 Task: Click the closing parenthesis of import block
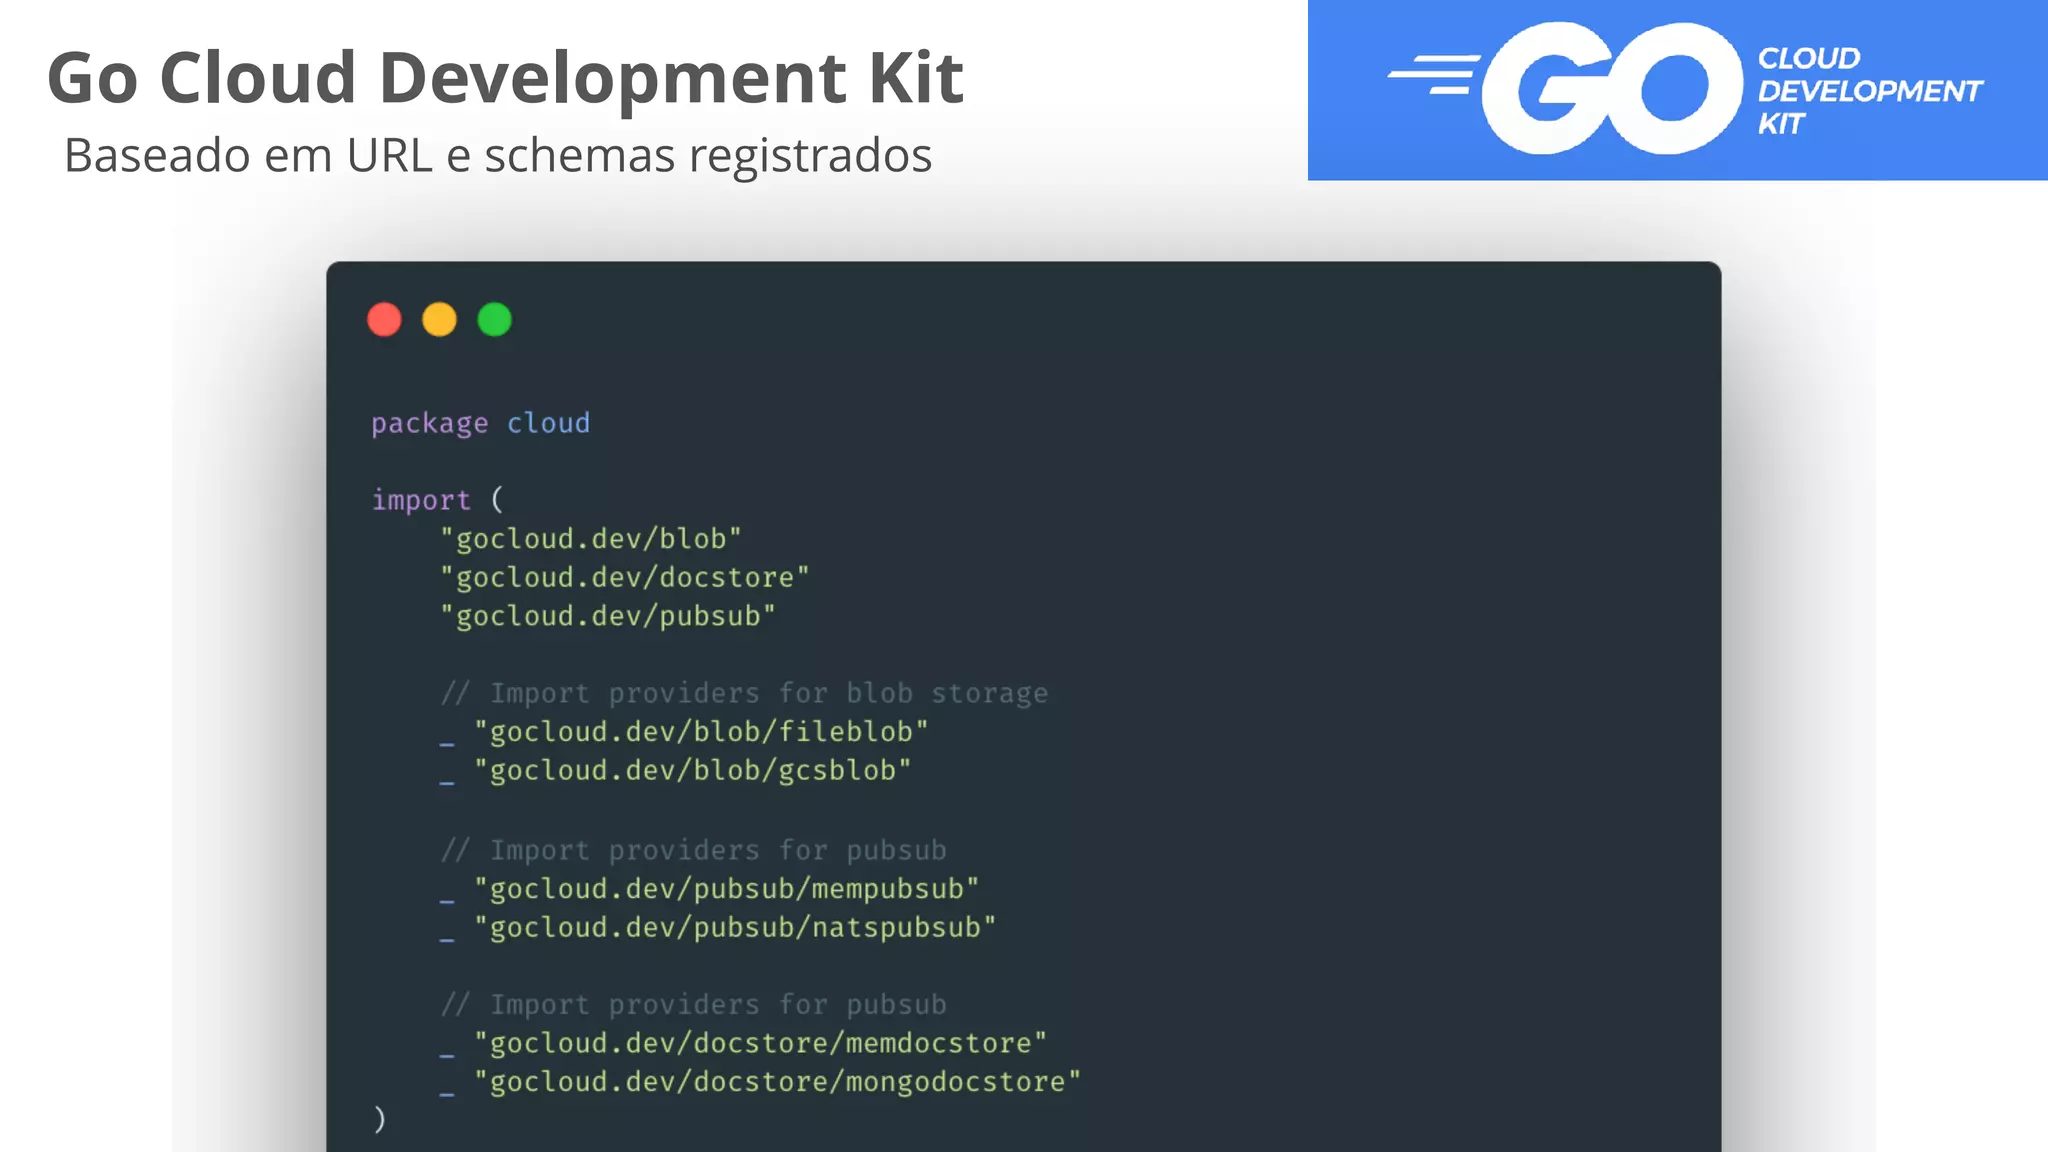coord(380,1119)
